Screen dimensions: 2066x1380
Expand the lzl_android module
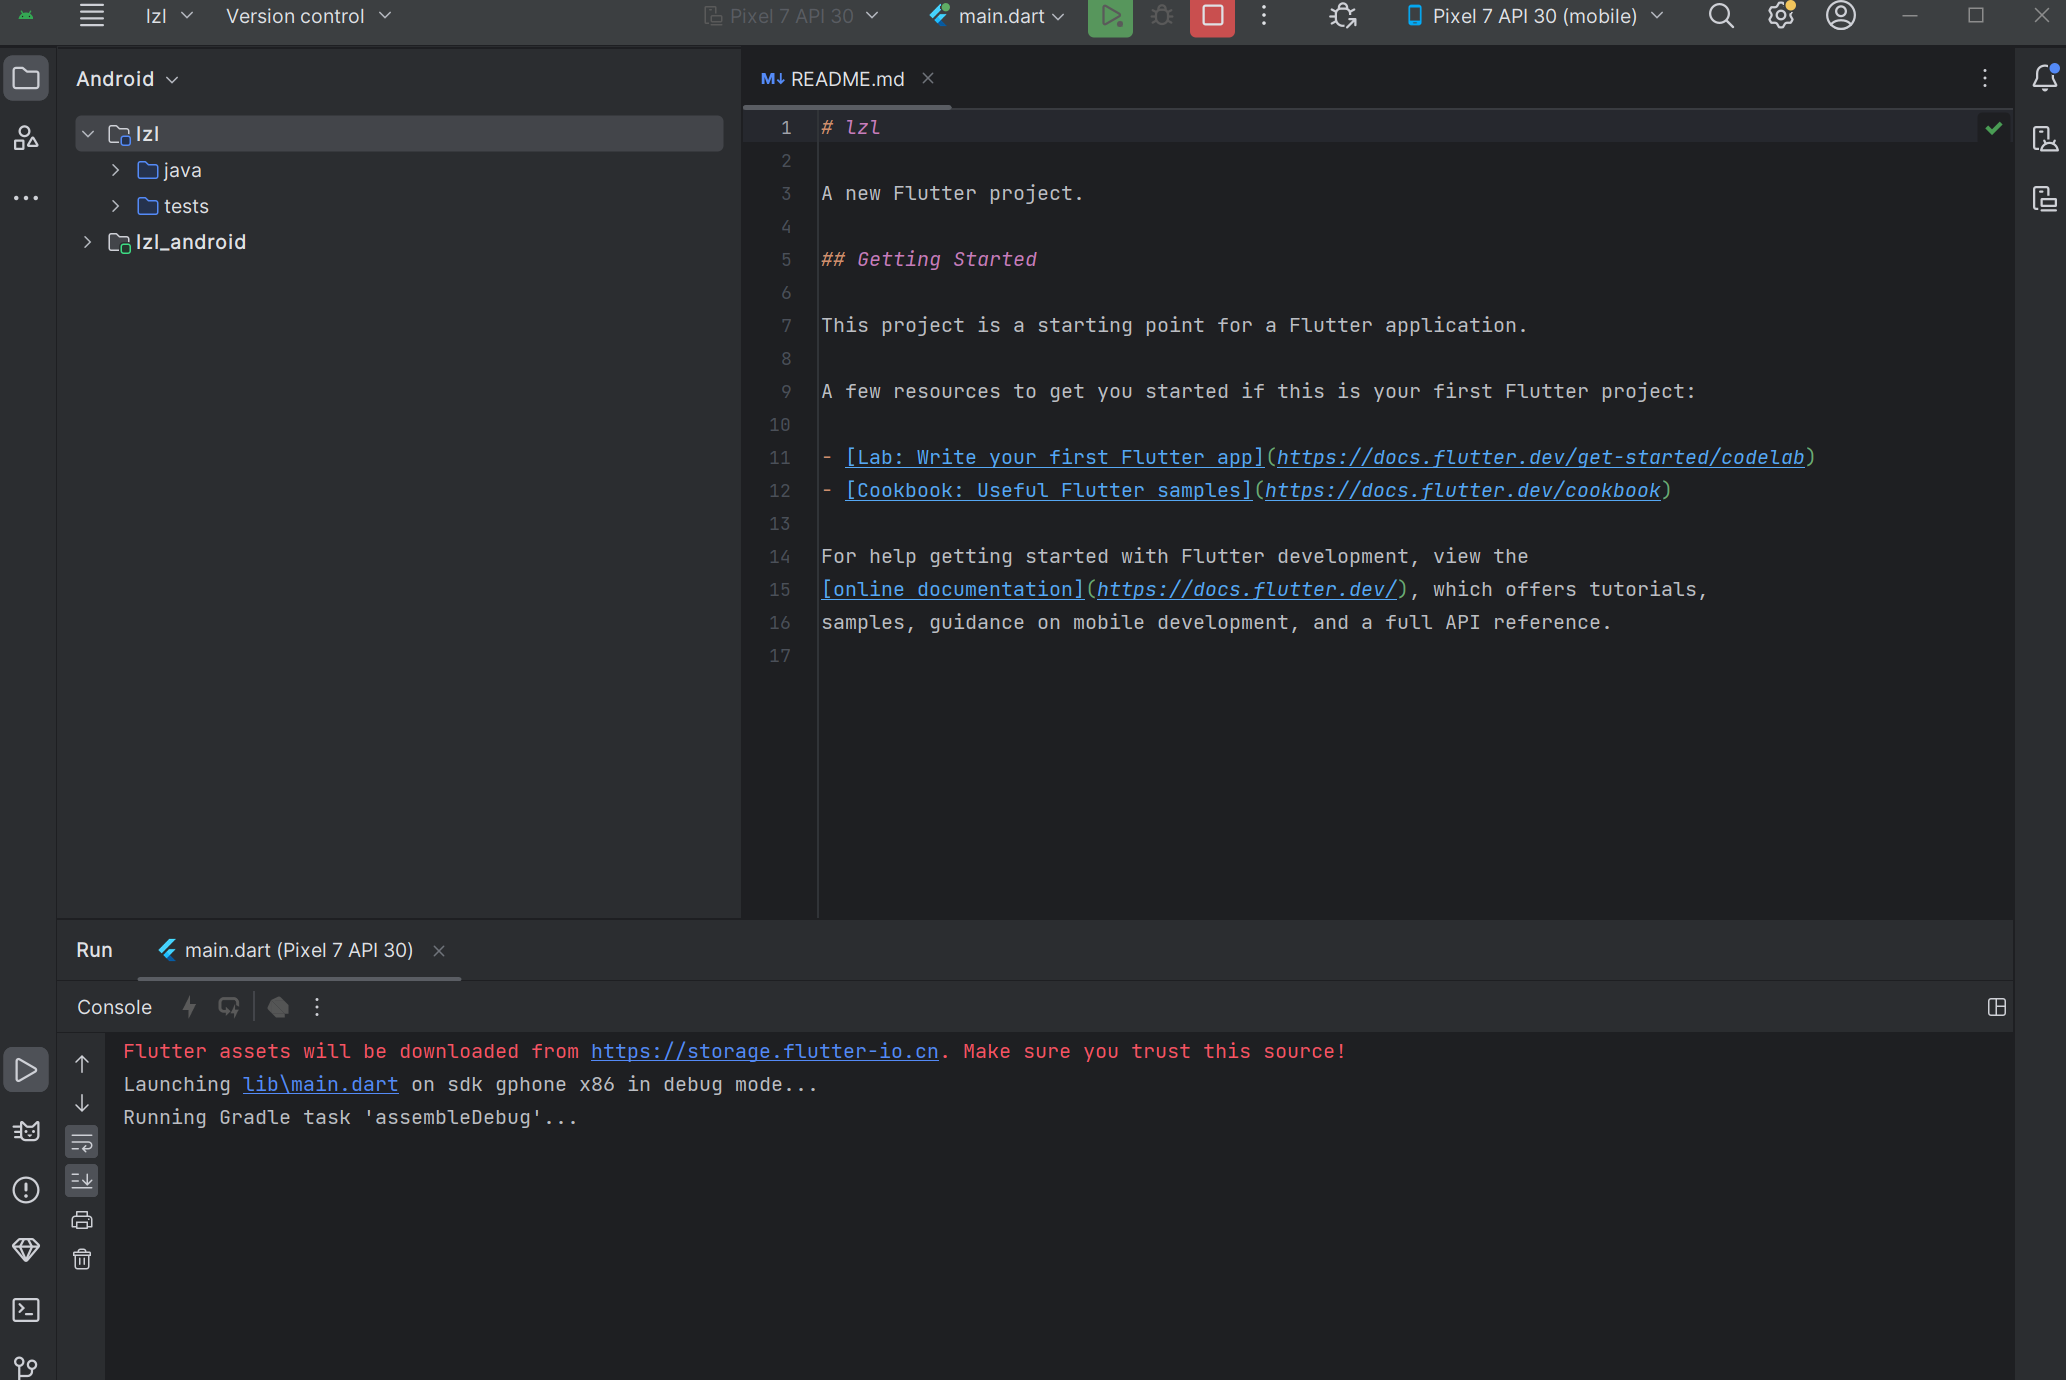click(x=88, y=242)
